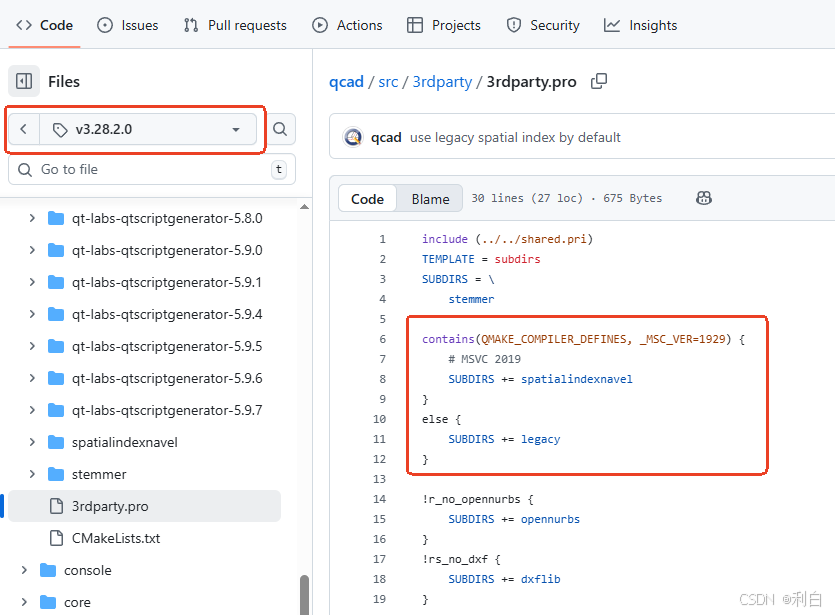Viewport: 835px width, 615px height.
Task: Open the Copilot icon beside file size
Action: pyautogui.click(x=703, y=198)
